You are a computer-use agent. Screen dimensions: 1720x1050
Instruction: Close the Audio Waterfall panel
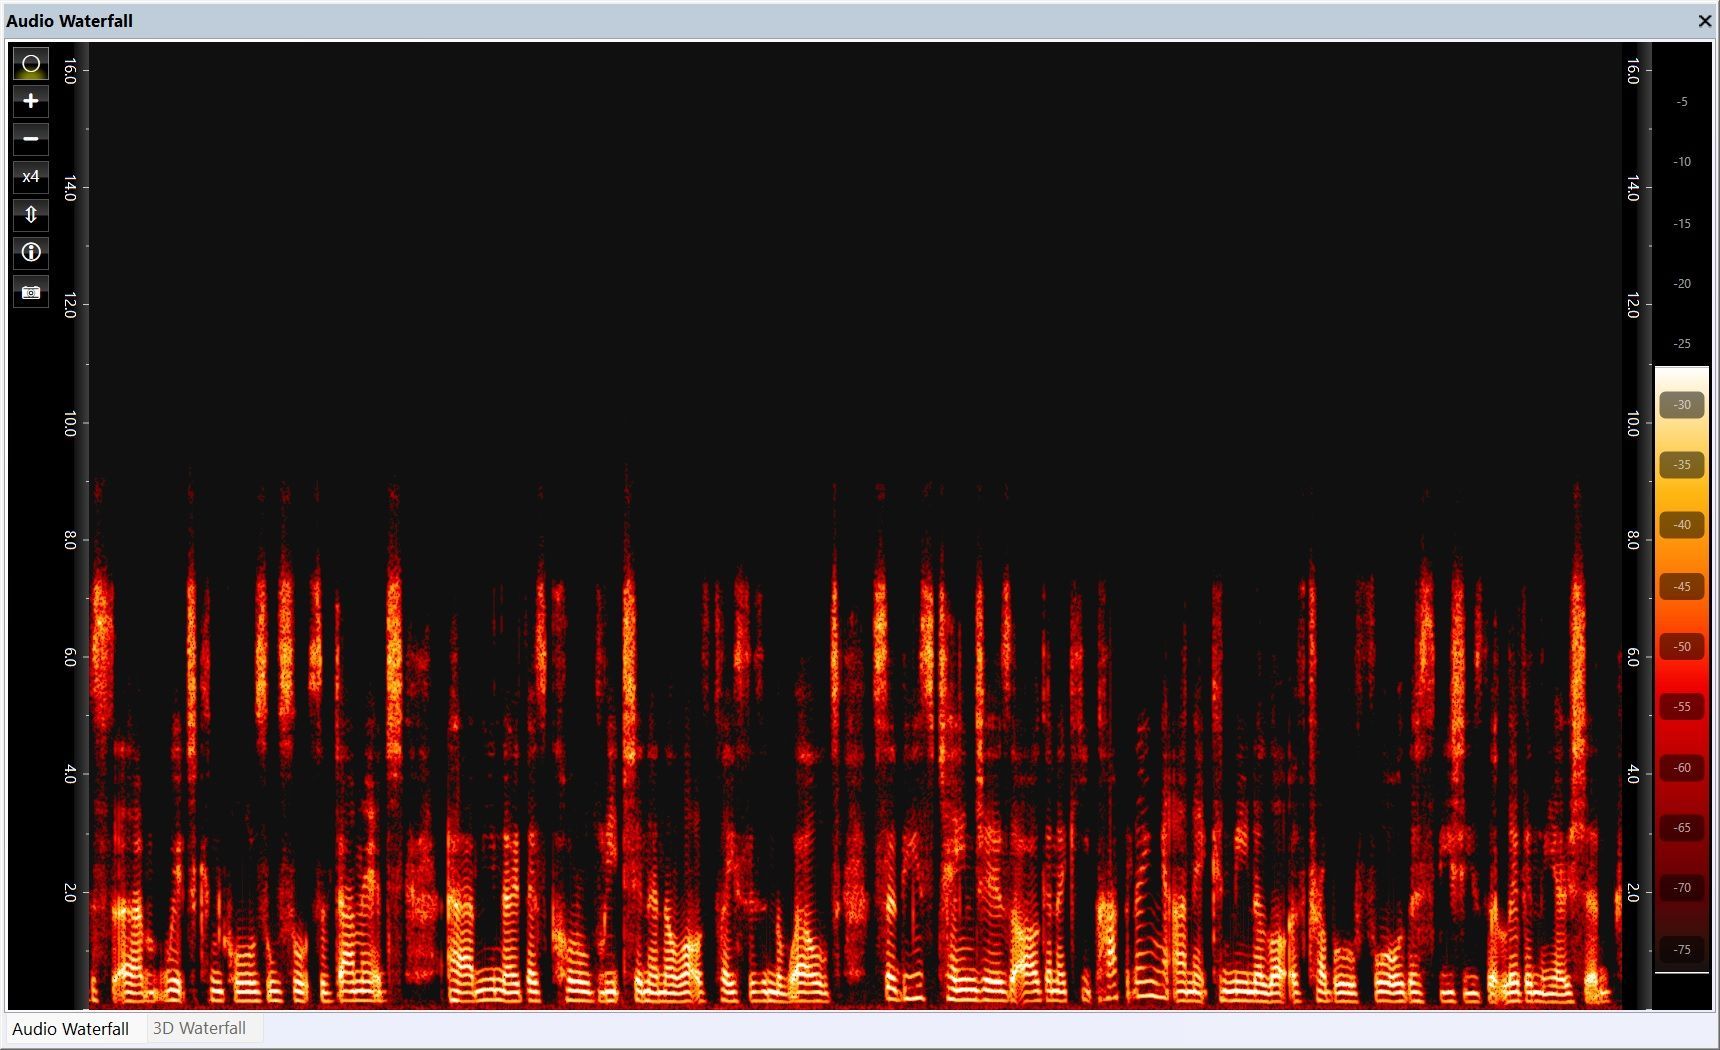click(1705, 21)
